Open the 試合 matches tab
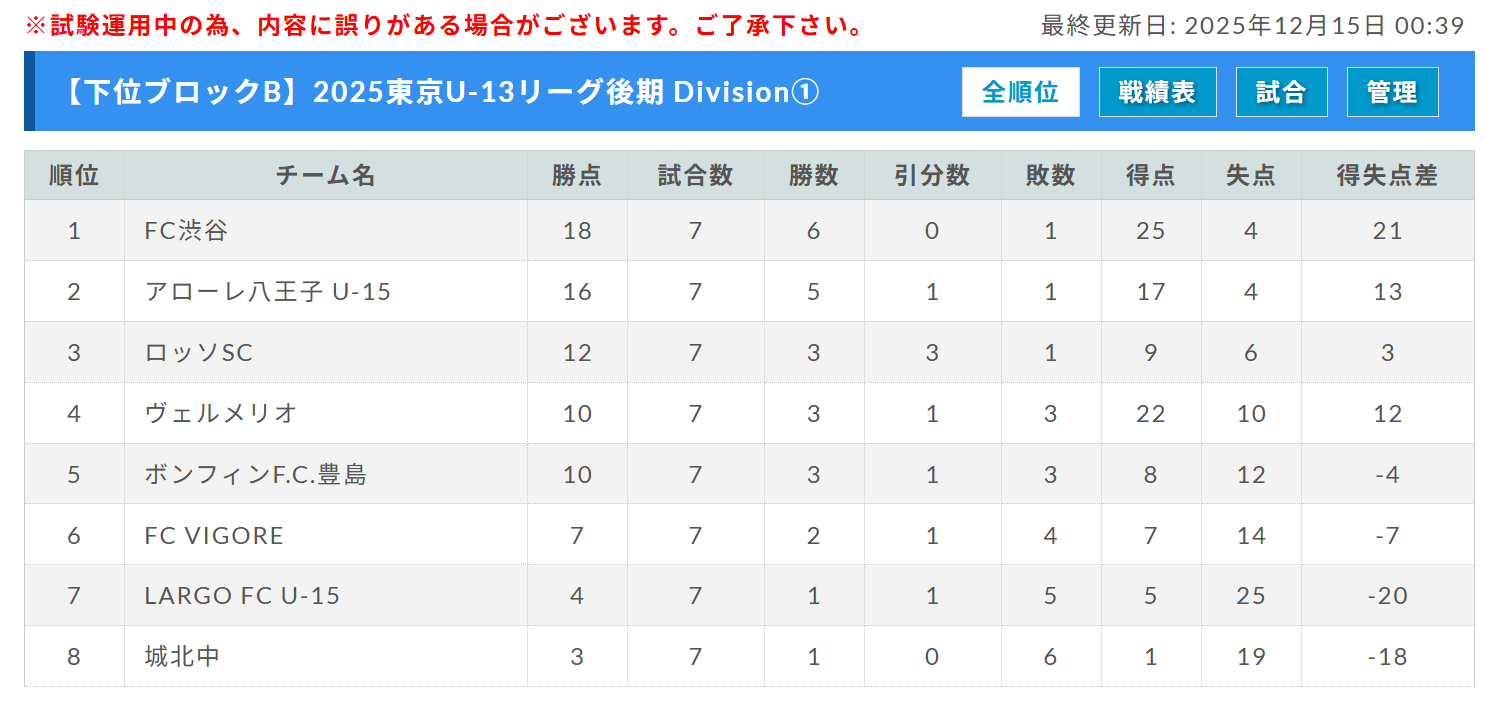 pyautogui.click(x=1281, y=93)
